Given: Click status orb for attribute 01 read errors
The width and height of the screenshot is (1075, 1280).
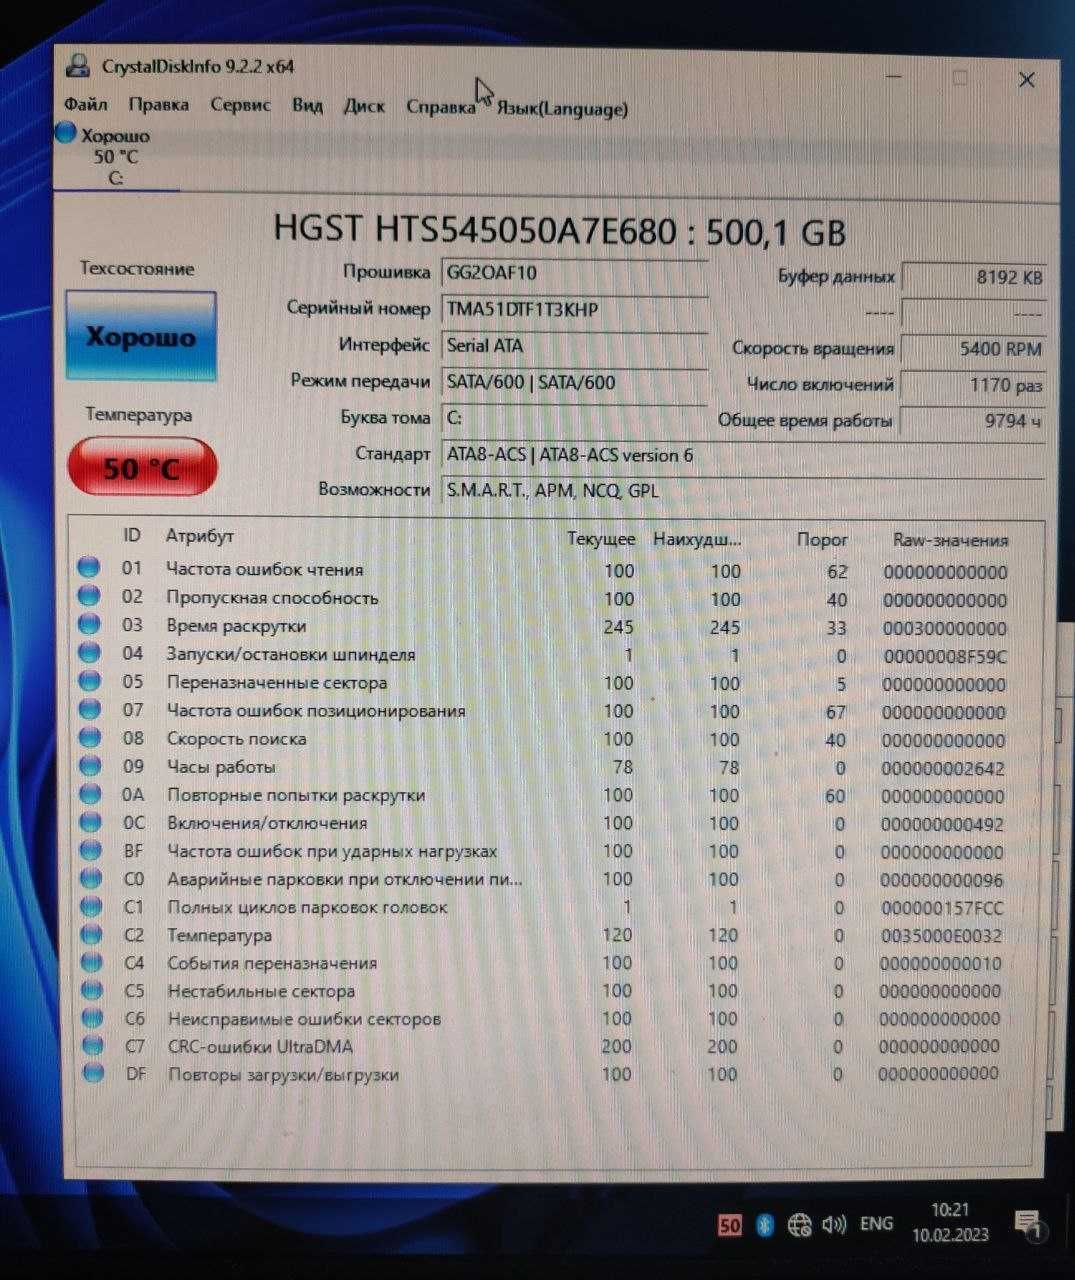Looking at the screenshot, I should (x=89, y=568).
